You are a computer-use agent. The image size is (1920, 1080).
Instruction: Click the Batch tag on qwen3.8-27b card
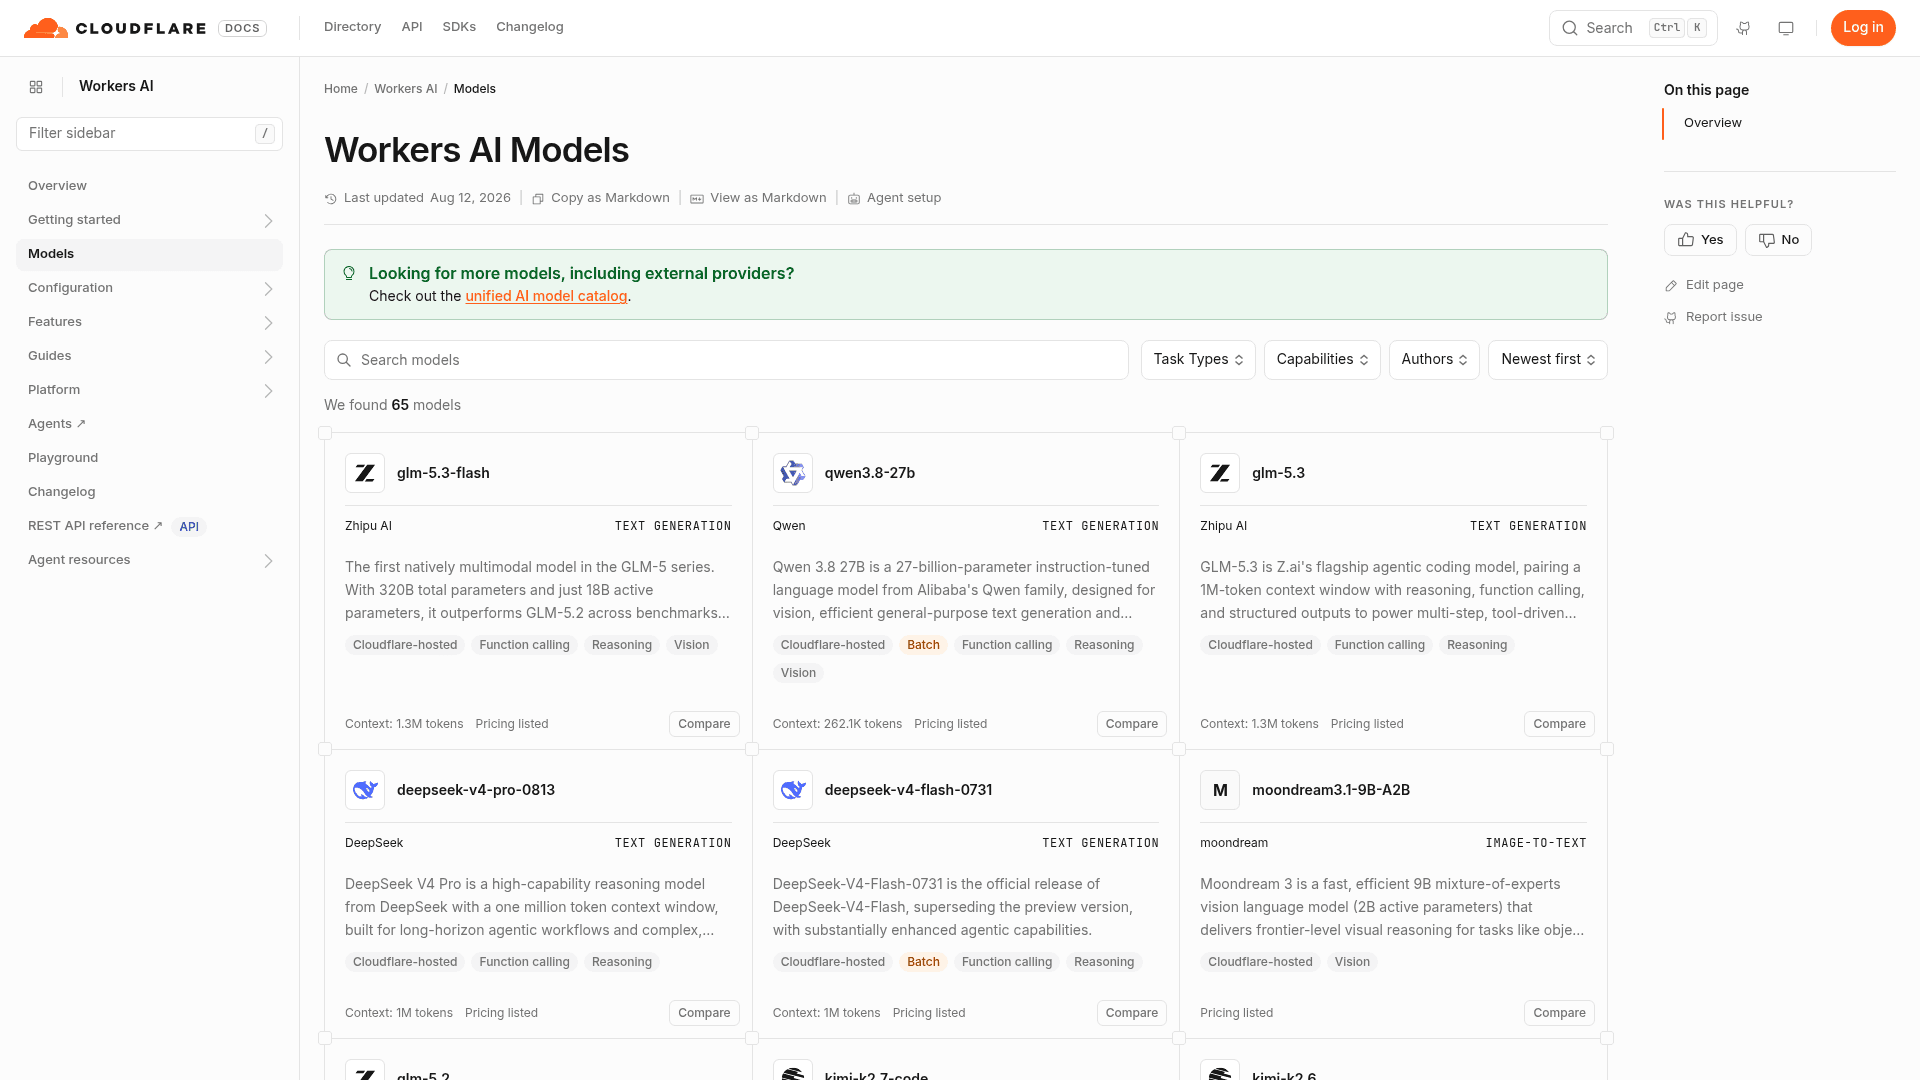click(x=923, y=645)
